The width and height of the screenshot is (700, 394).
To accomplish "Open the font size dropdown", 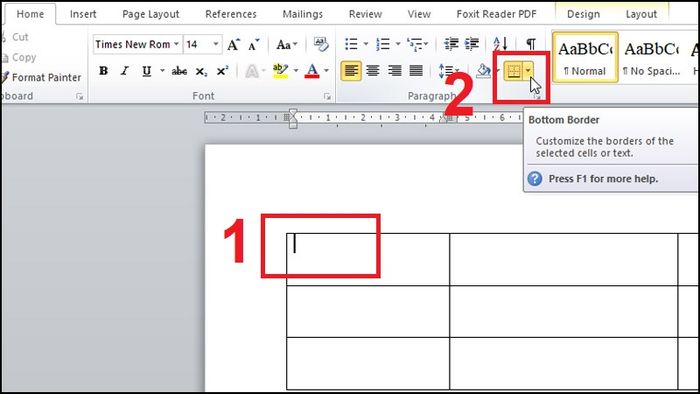I will 216,44.
